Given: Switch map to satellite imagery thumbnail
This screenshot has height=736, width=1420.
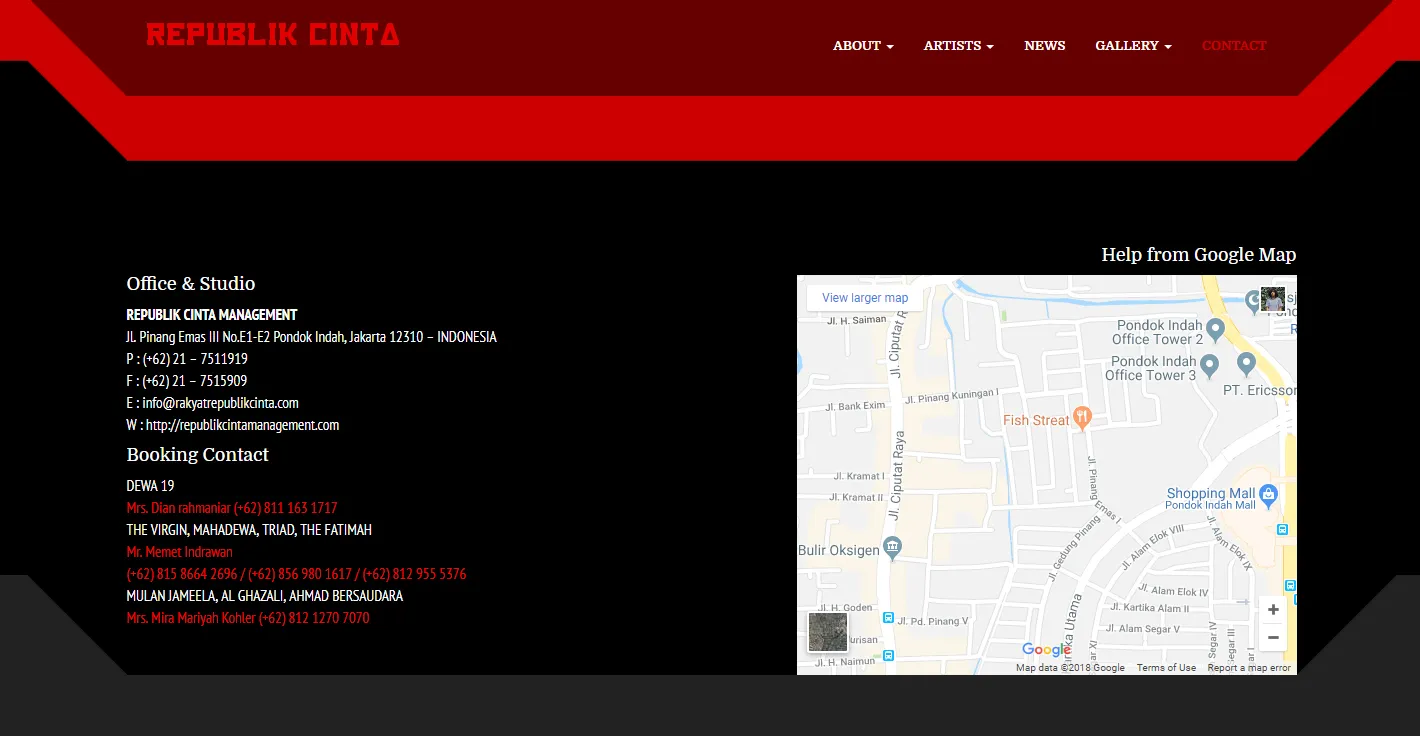Looking at the screenshot, I should click(828, 632).
